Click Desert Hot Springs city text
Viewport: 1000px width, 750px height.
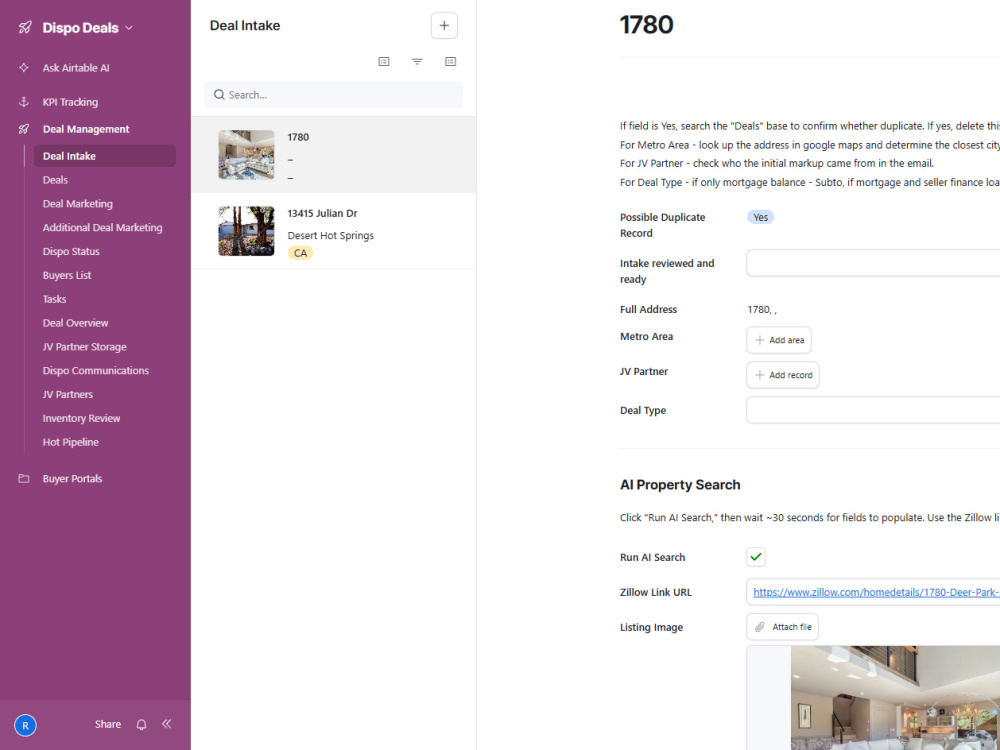click(330, 235)
